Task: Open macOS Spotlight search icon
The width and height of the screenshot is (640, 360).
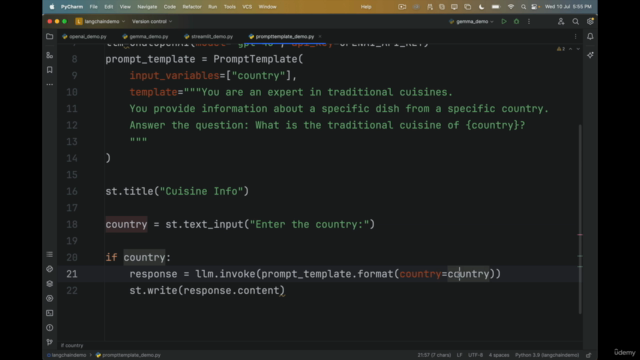Action: [523, 7]
